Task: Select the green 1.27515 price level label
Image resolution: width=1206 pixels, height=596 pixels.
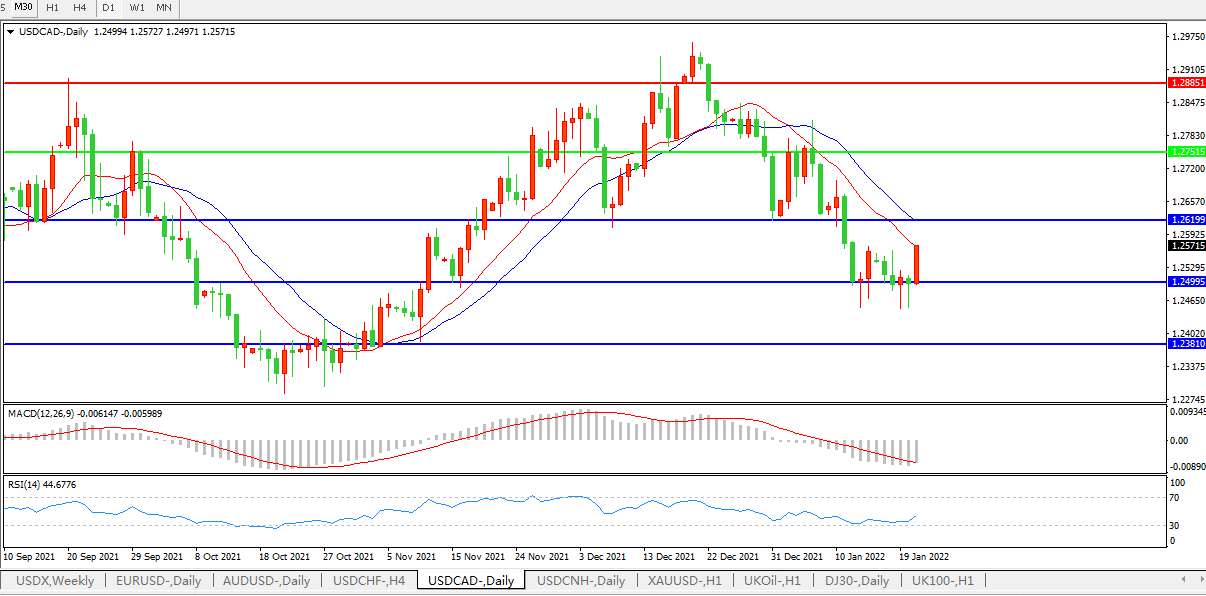Action: [x=1186, y=152]
